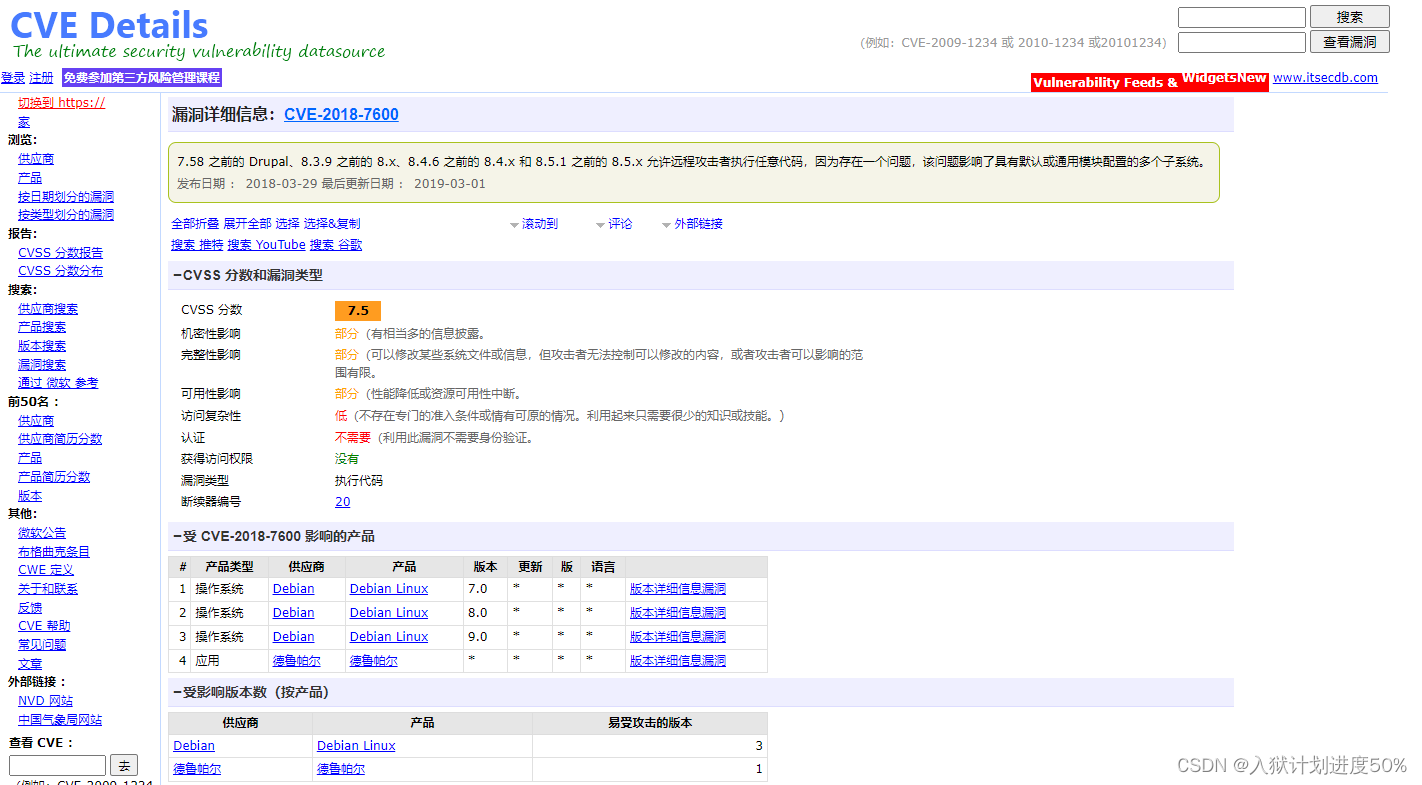
Task: Open 中国气象局网站 external link
Action: click(x=60, y=720)
